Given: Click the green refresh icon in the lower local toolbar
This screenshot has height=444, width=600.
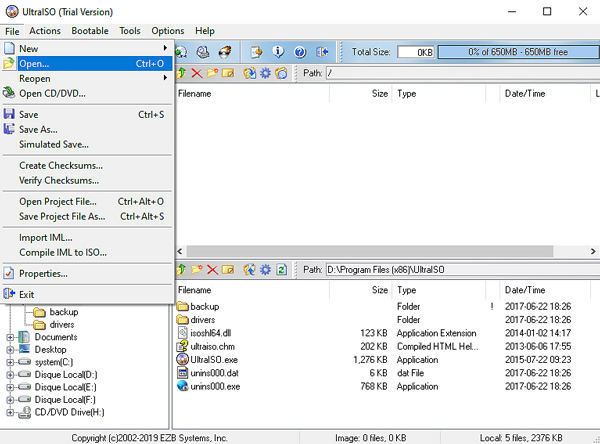Looking at the screenshot, I should tap(282, 270).
